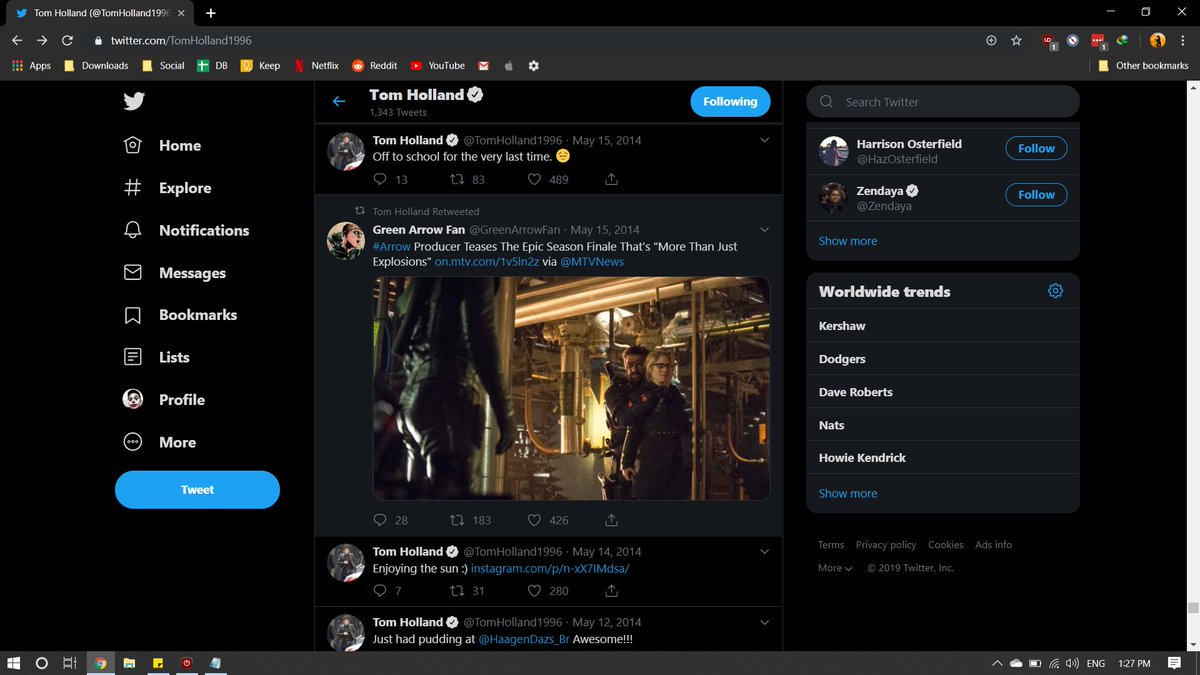
Task: Open the Privacy policy footer link
Action: click(x=886, y=545)
